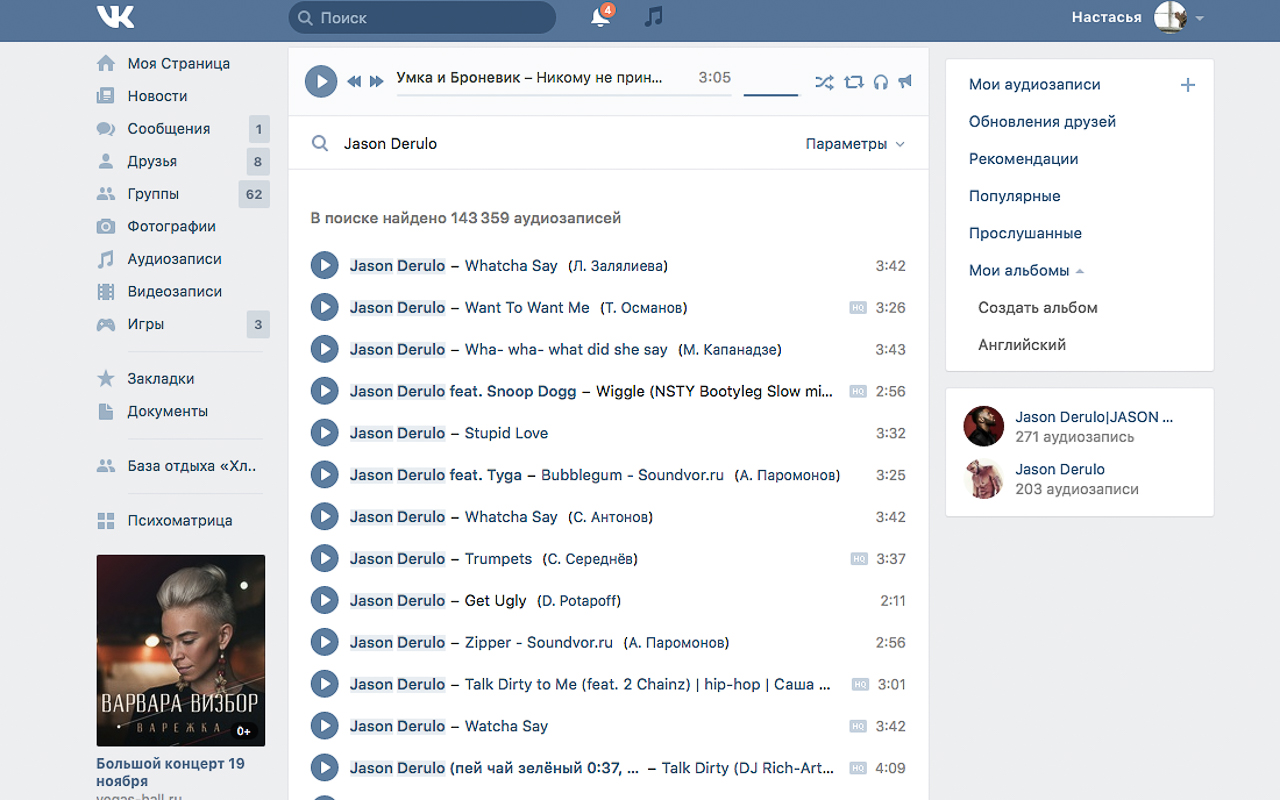Click the База отдыха group icon
Screen dimensions: 1280x800
point(105,466)
